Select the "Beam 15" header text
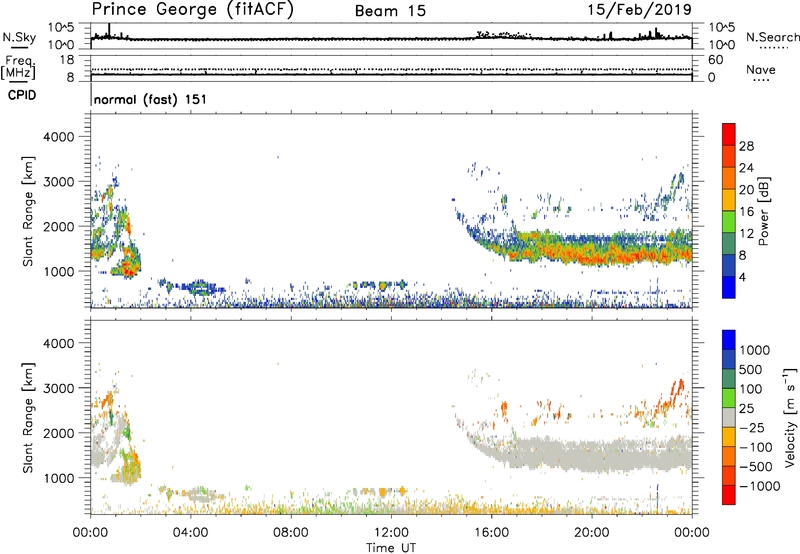Screen dimensions: 800x554 (390, 11)
